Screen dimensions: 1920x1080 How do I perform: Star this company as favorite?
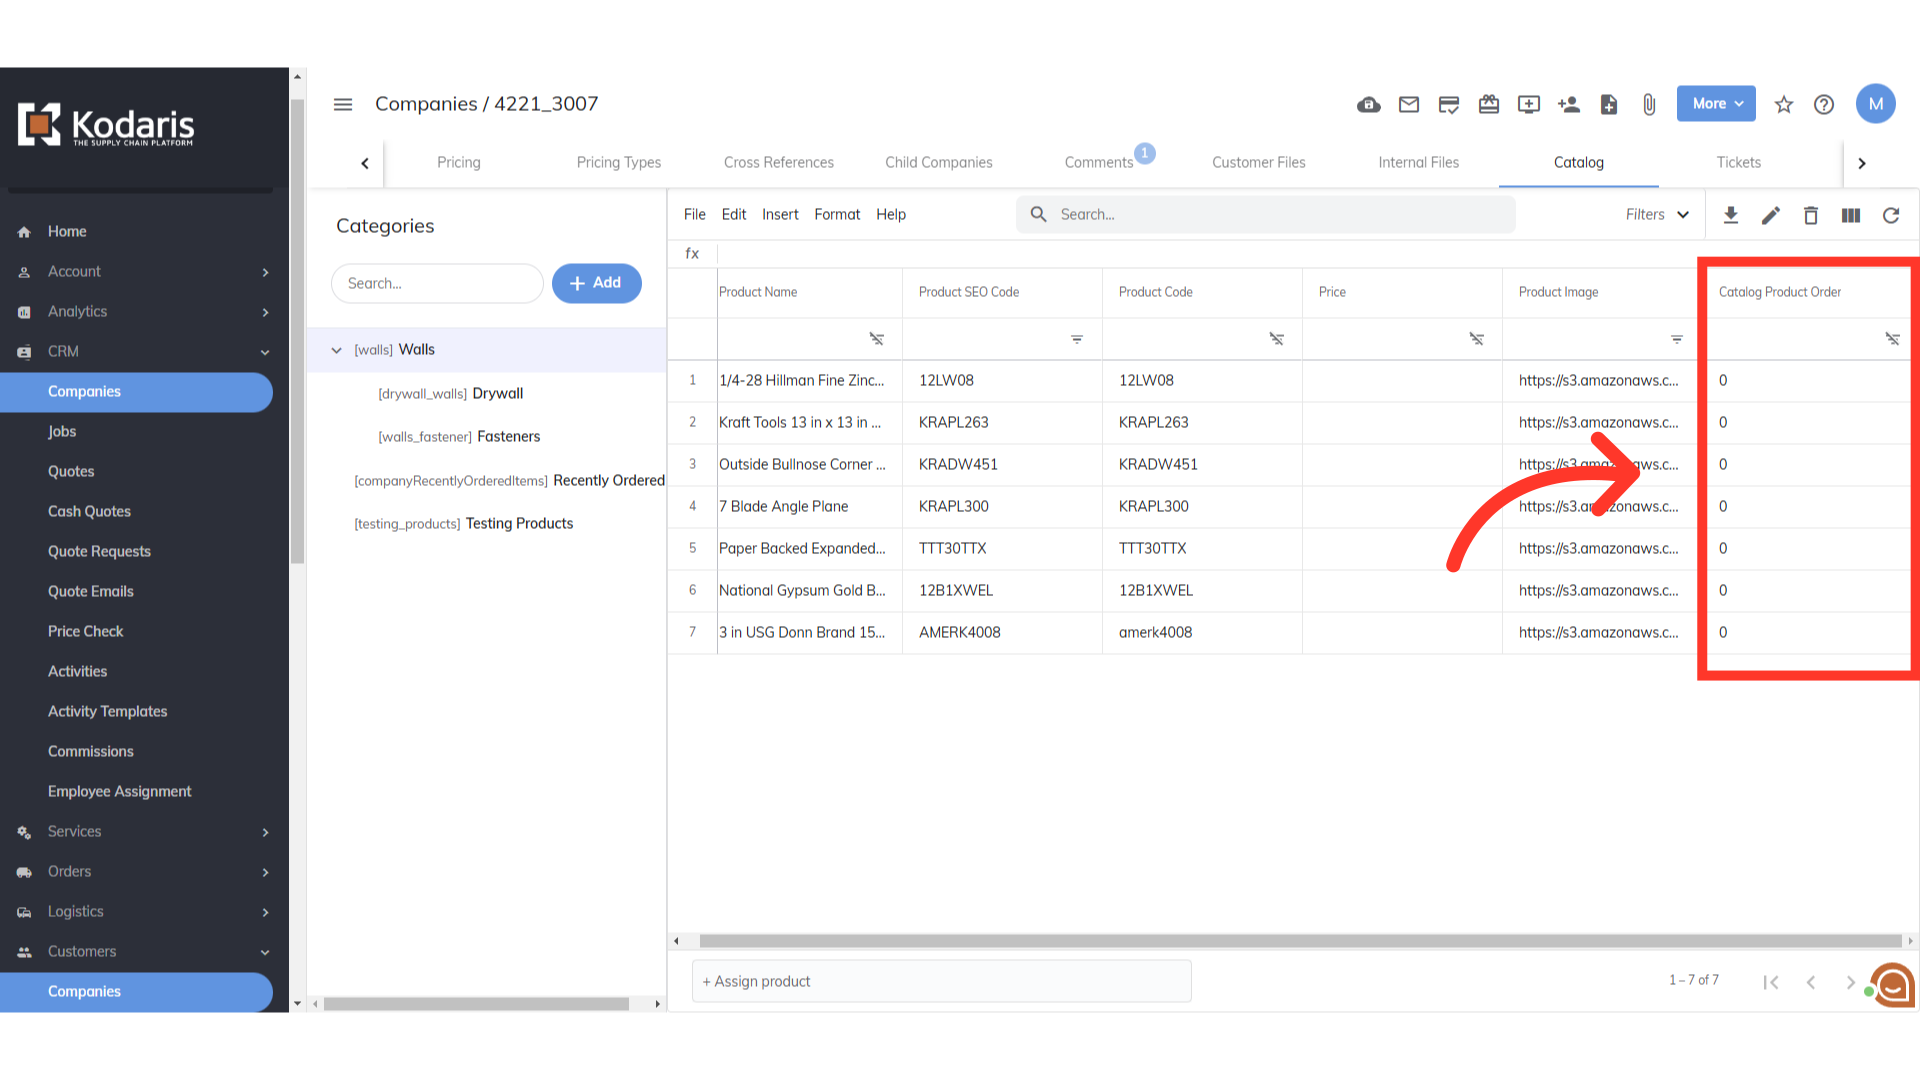[x=1784, y=104]
